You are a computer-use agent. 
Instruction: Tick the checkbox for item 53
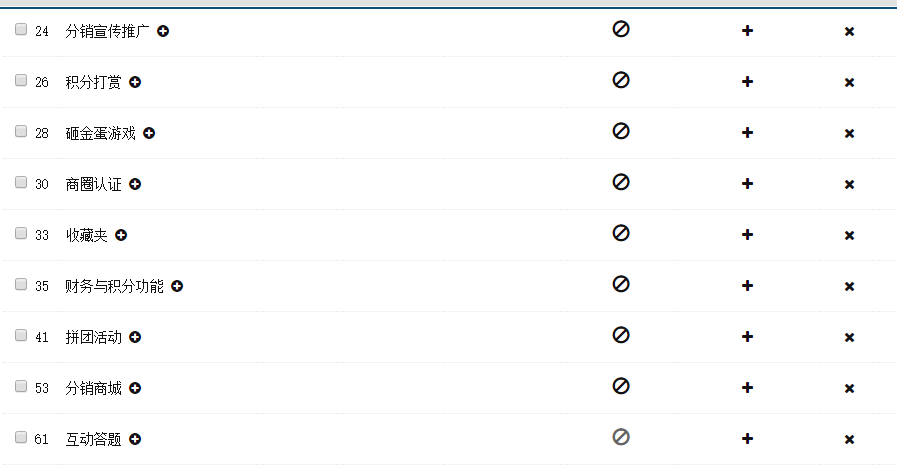[21, 387]
